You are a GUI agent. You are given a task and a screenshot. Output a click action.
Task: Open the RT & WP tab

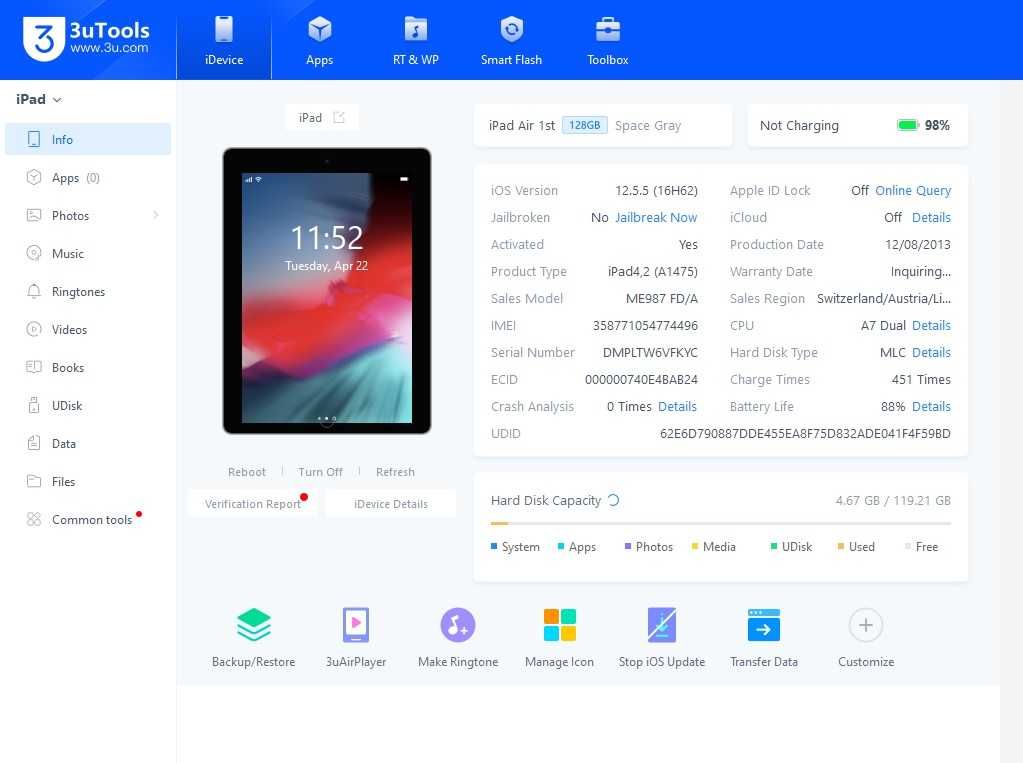tap(416, 40)
